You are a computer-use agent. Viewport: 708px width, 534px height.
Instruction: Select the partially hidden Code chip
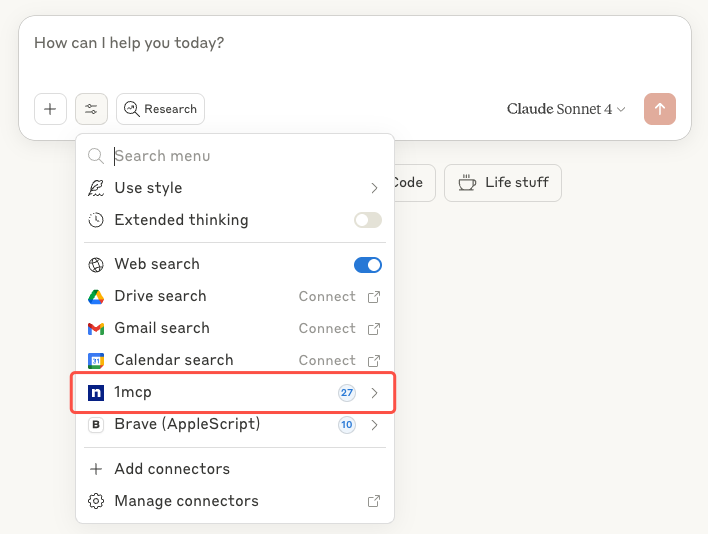coord(415,183)
